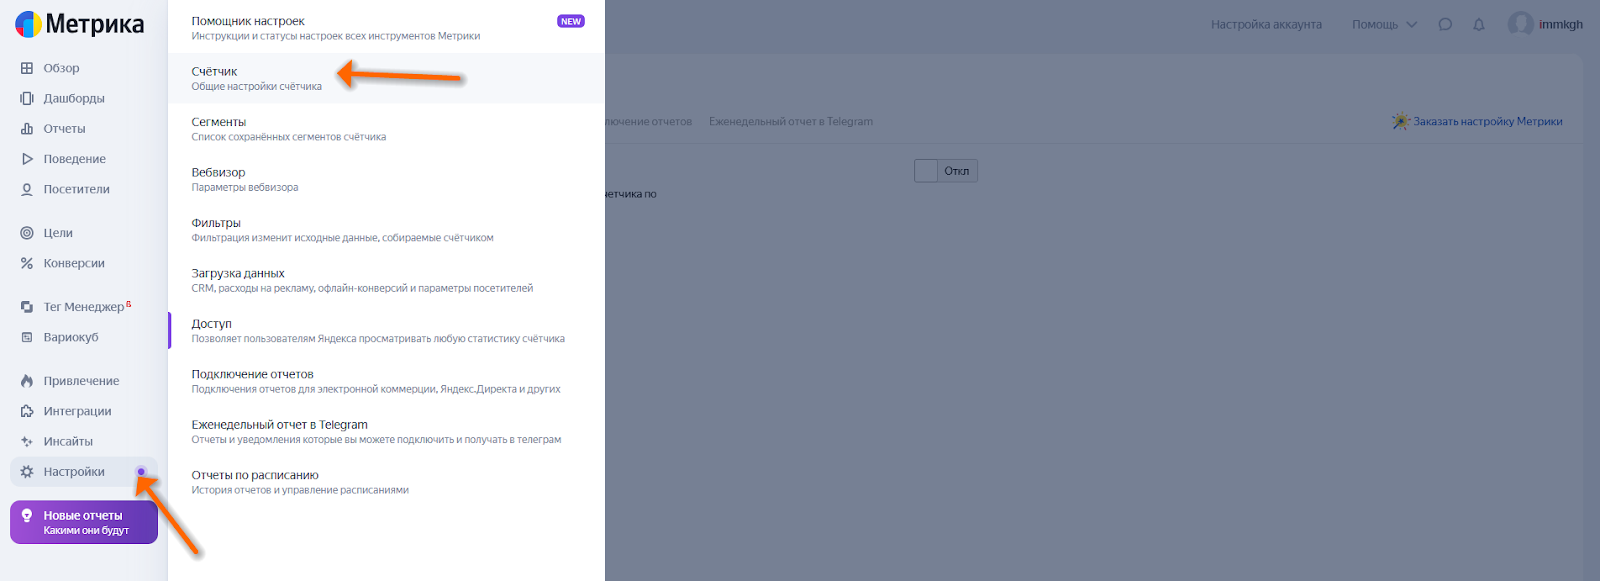This screenshot has height=581, width=1600.
Task: Click text "Список сохранённых сегментов счётчика"
Action: 289,137
